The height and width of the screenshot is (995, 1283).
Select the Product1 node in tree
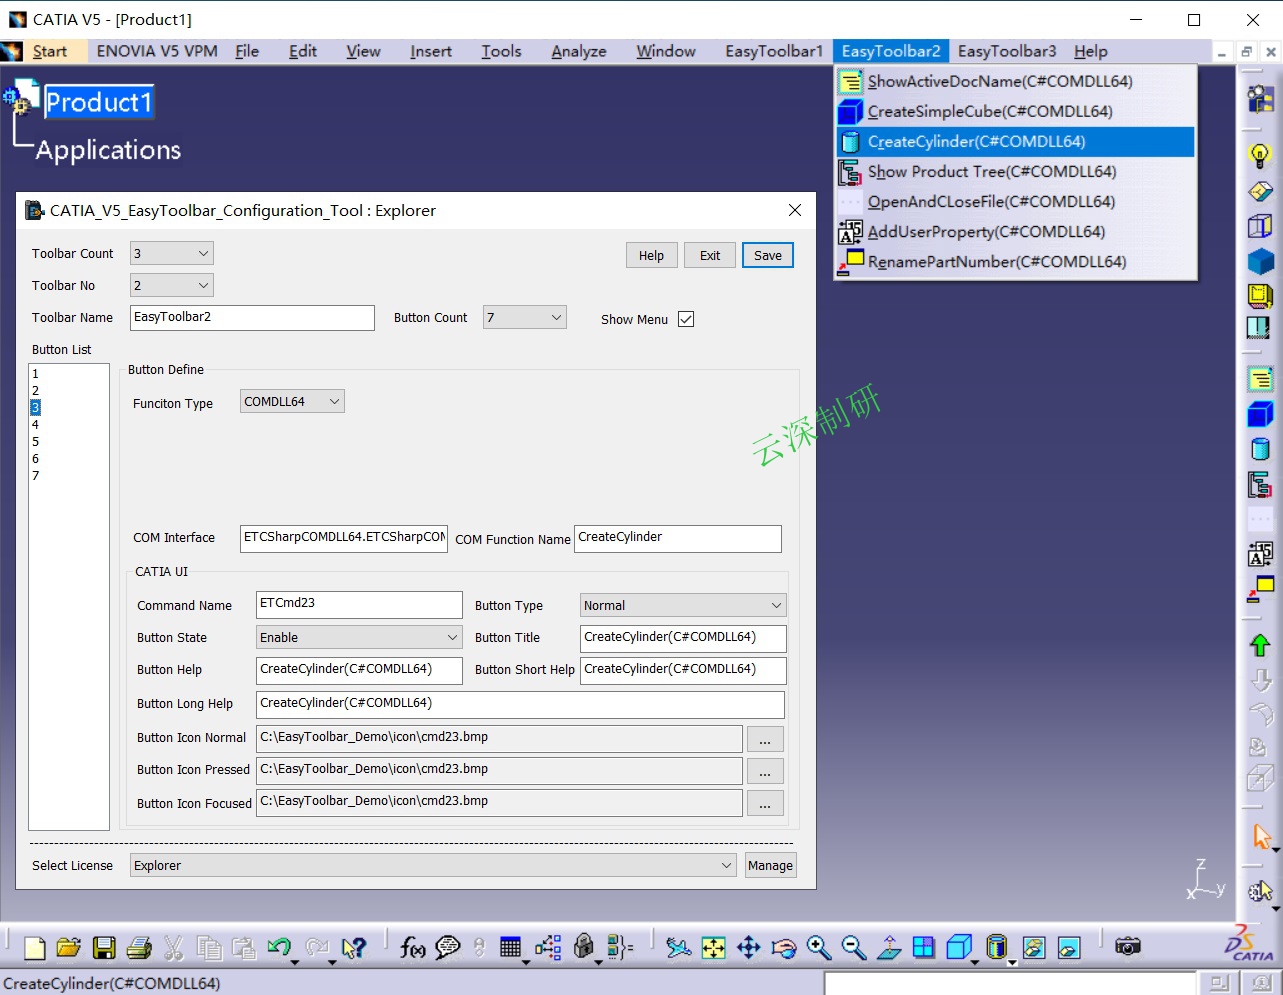(99, 102)
